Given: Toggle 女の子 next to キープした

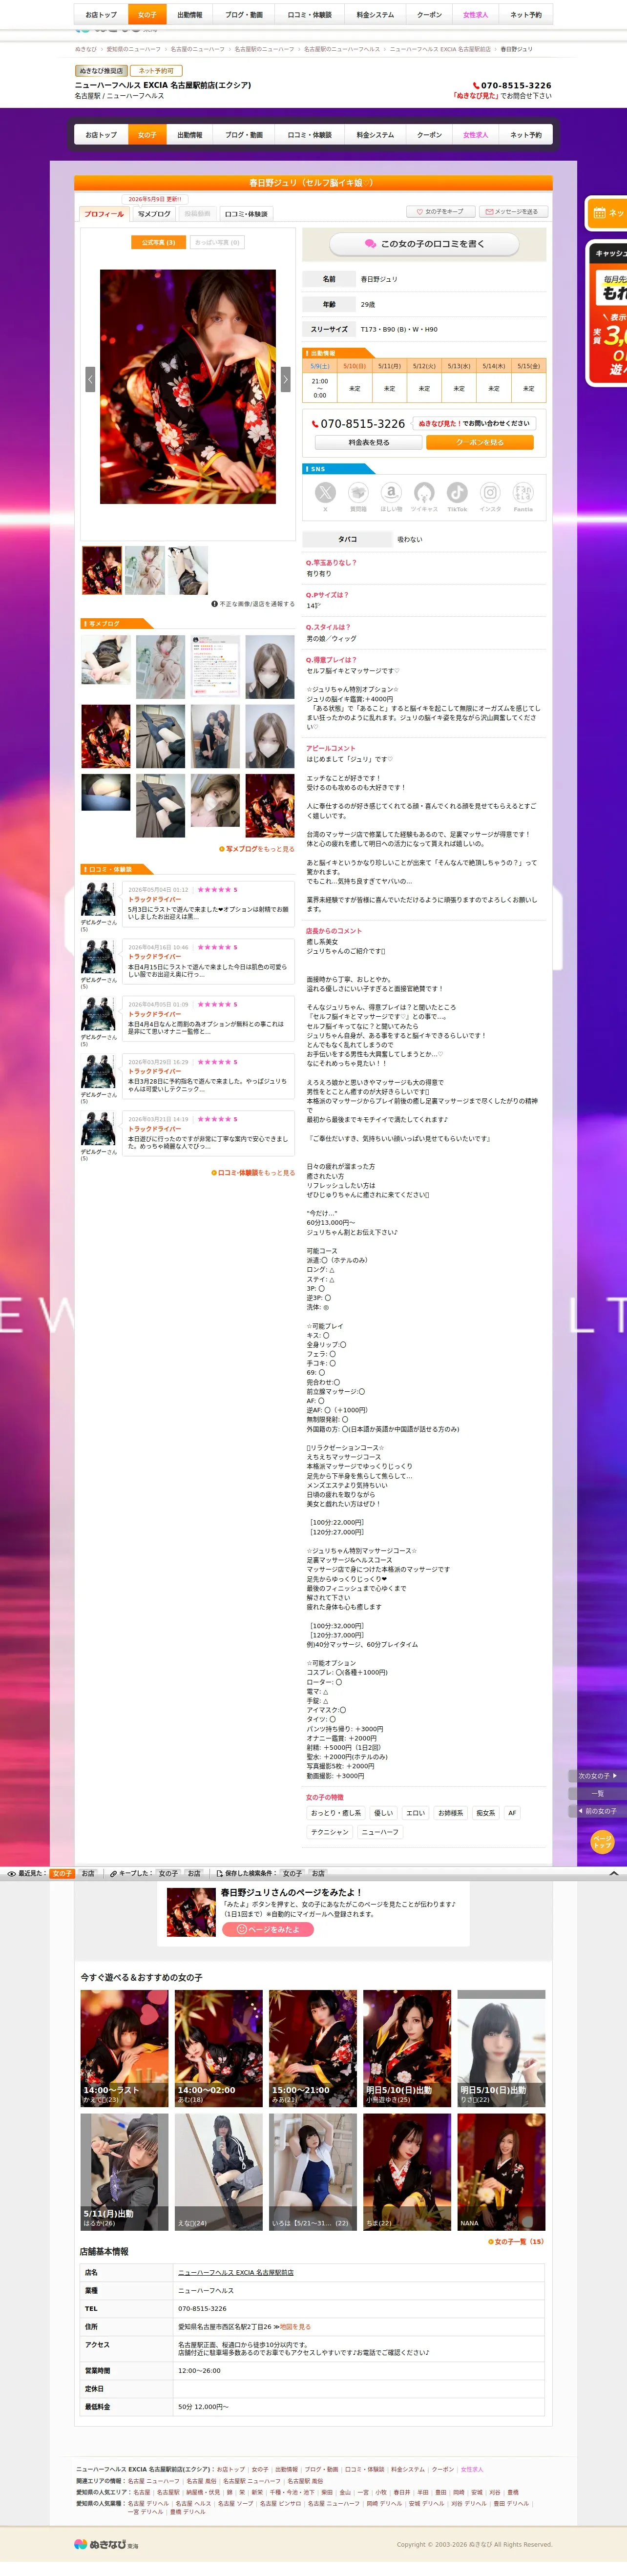Looking at the screenshot, I should (168, 1873).
